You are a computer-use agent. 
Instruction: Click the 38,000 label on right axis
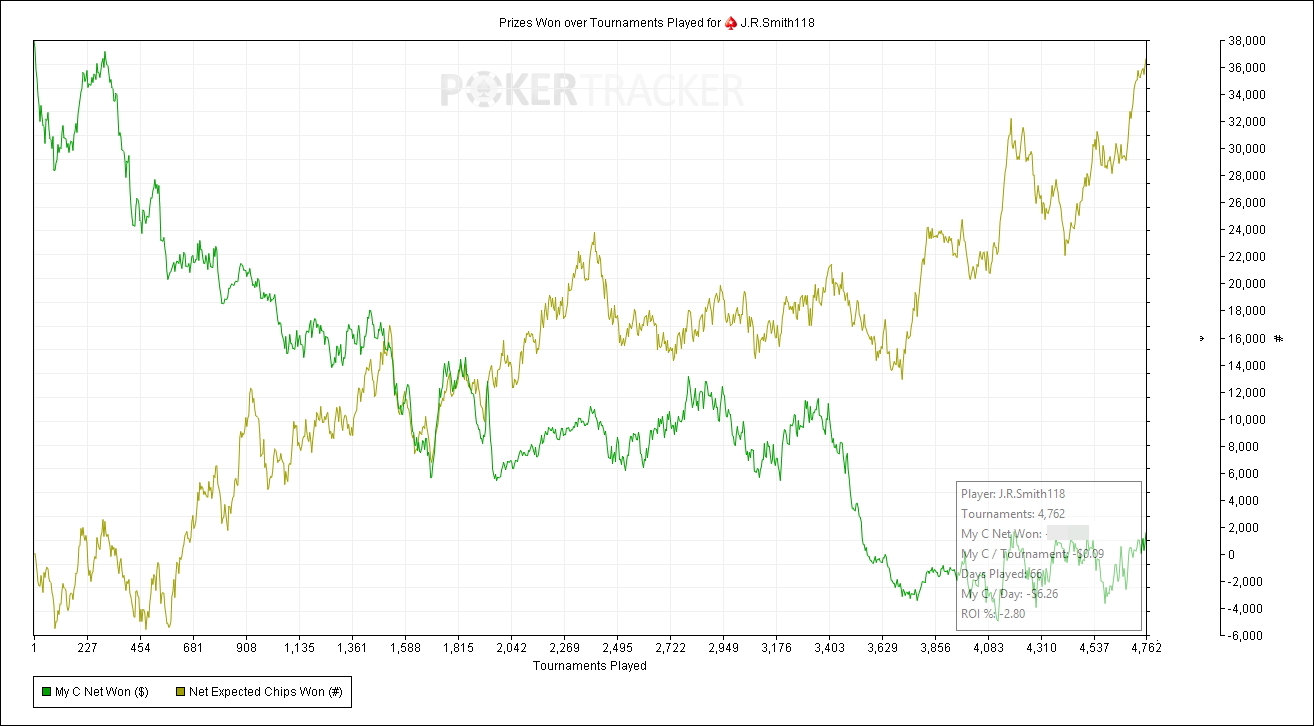pos(1246,41)
